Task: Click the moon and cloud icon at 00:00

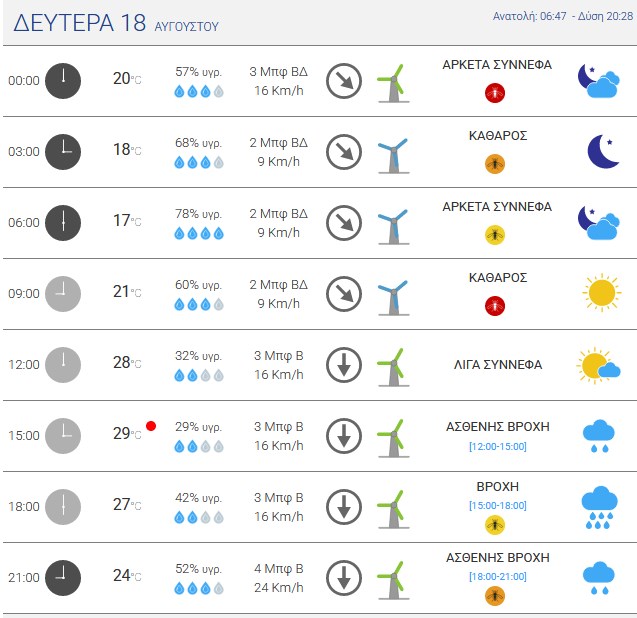Action: click(599, 80)
